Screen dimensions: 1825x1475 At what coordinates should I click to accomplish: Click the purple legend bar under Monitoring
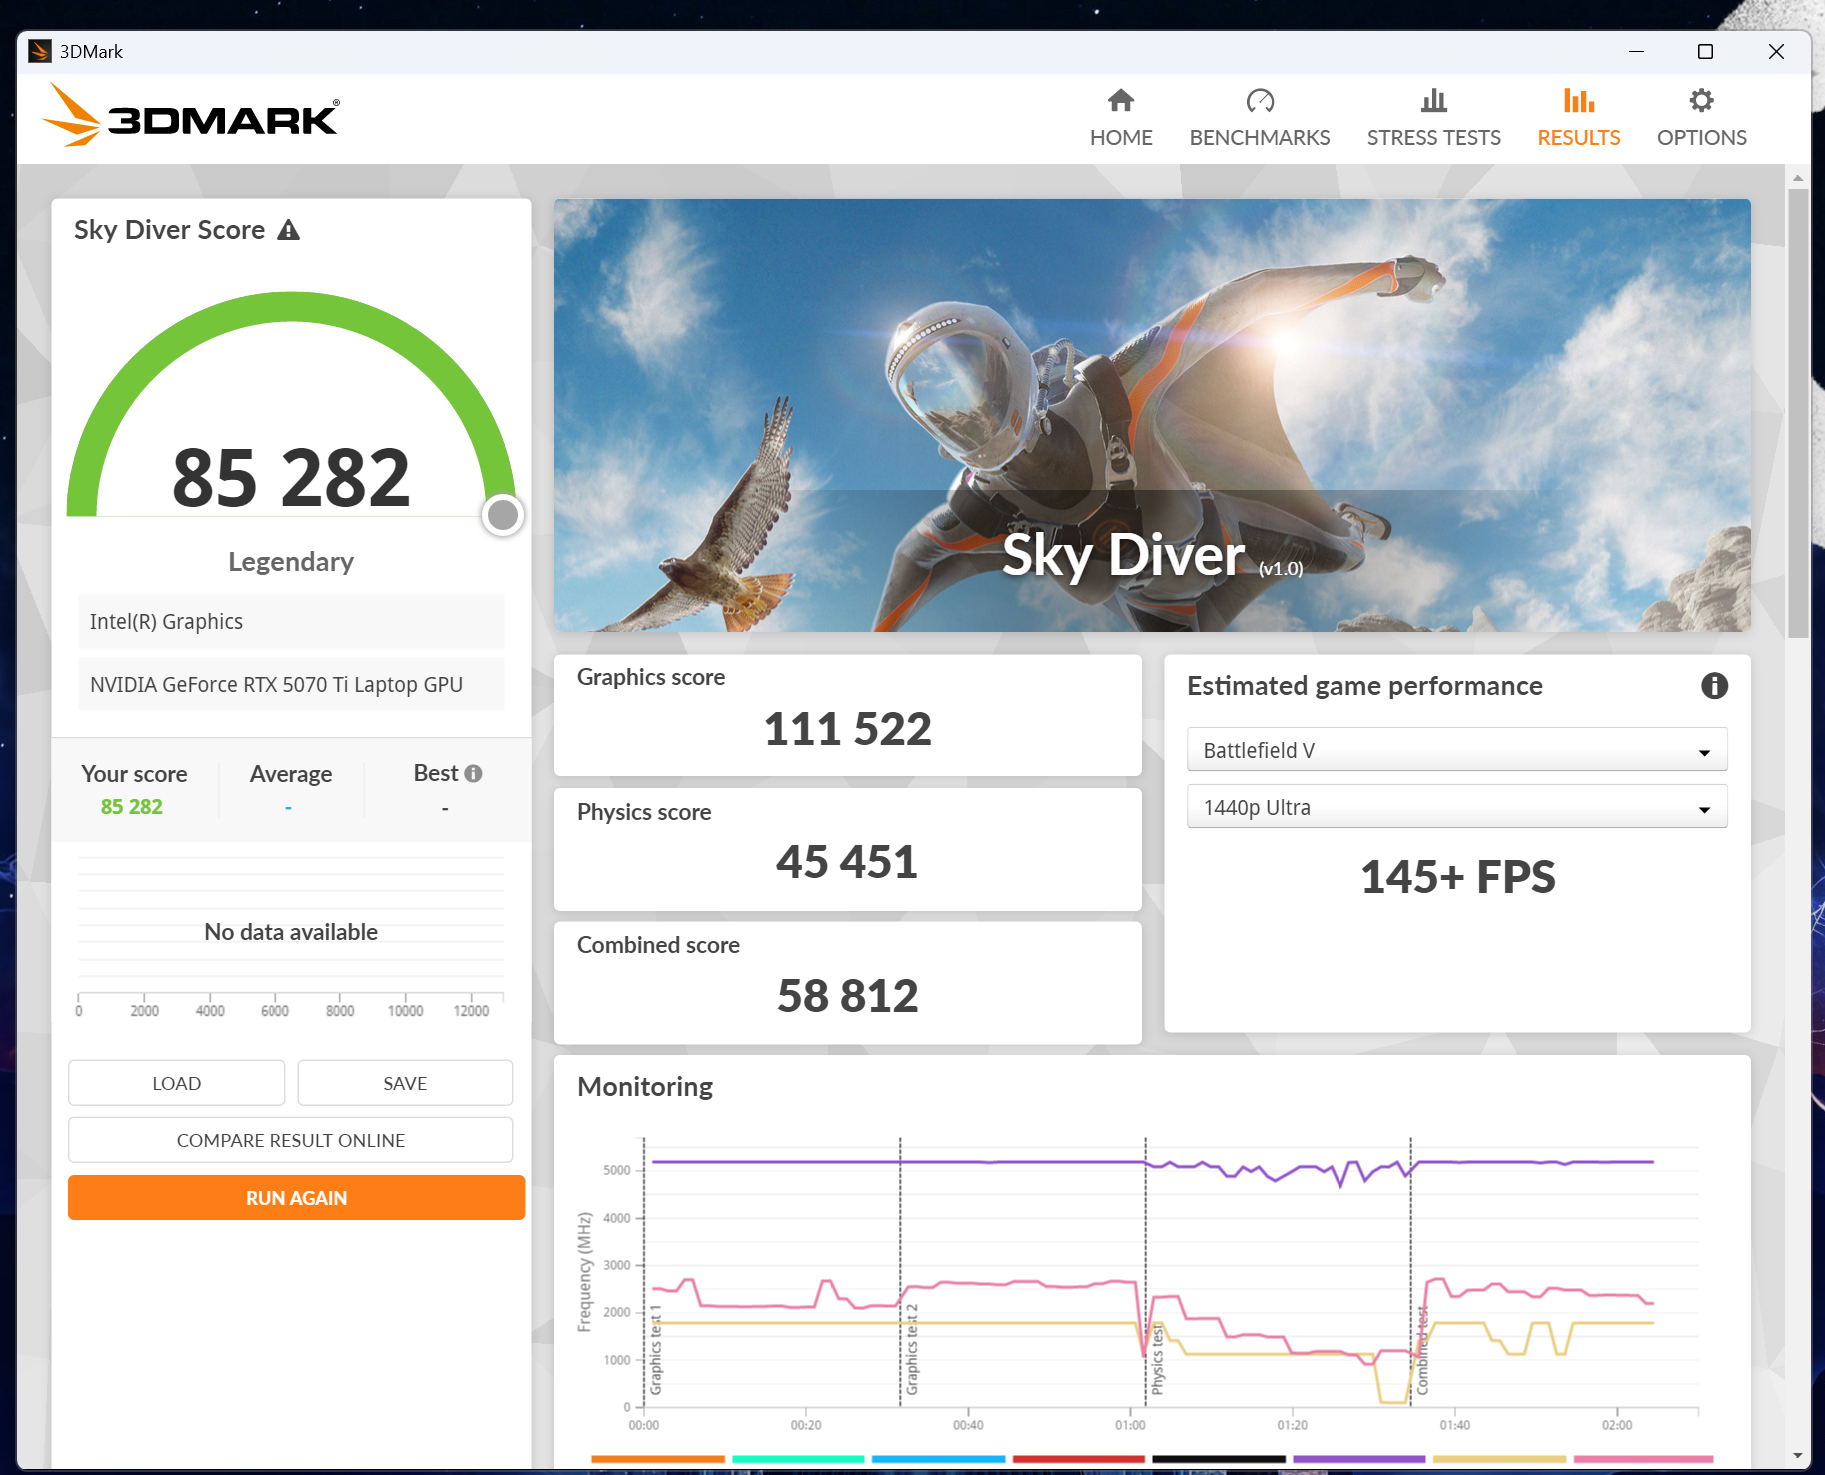pos(1359,1459)
